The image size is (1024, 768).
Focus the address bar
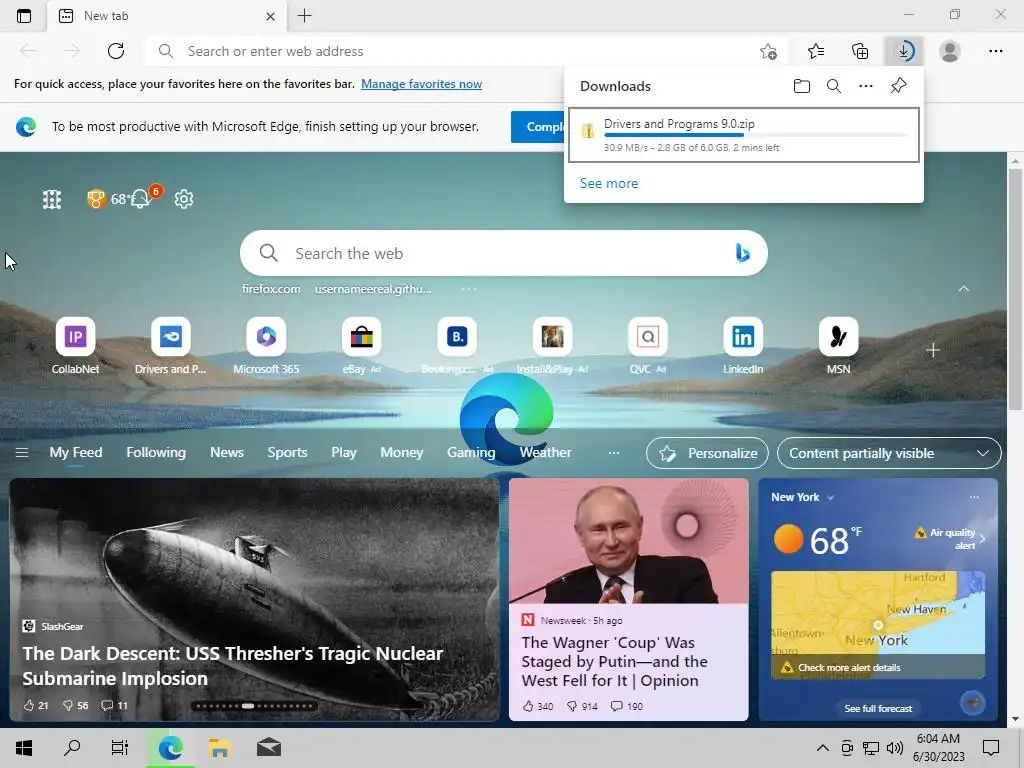[x=466, y=51]
